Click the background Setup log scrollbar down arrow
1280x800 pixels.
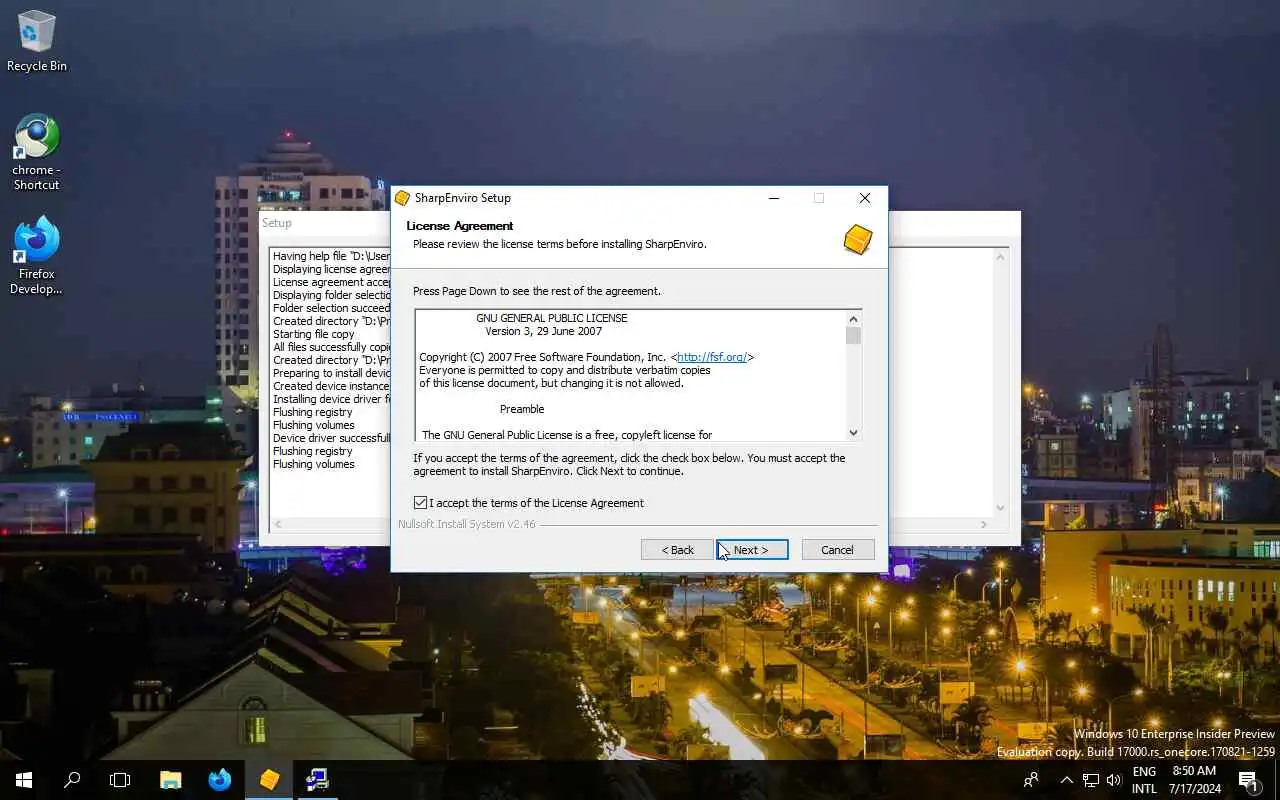(1000, 508)
